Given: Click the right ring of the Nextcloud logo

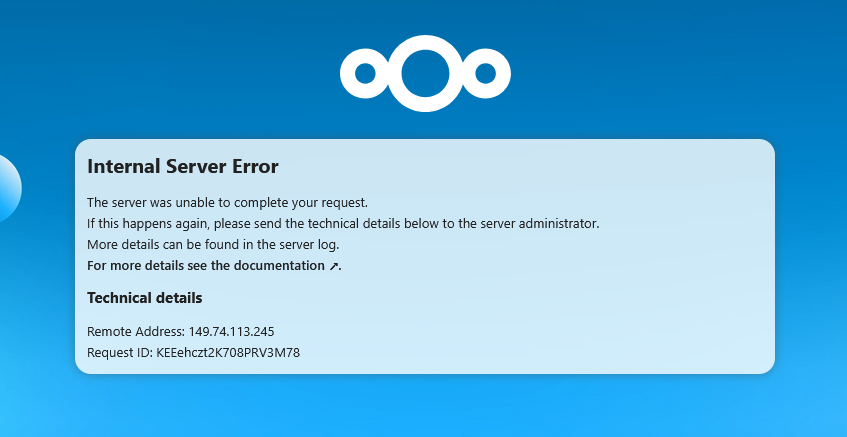Looking at the screenshot, I should [x=486, y=73].
